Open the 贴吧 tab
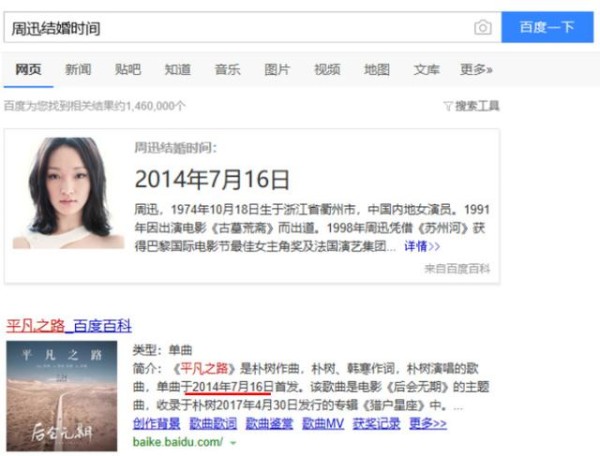 [128, 70]
